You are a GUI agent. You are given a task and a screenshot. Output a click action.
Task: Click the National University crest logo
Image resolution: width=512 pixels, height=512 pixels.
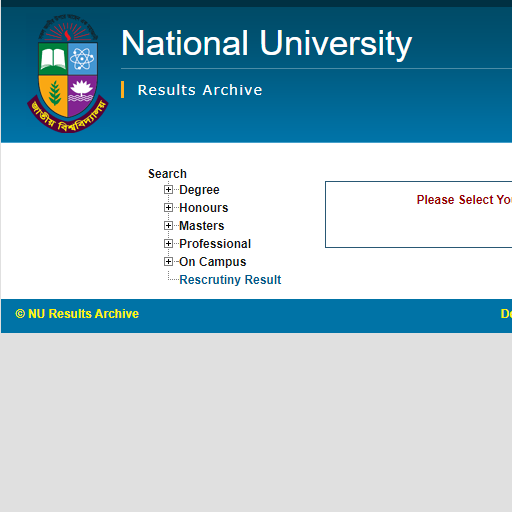click(x=68, y=73)
